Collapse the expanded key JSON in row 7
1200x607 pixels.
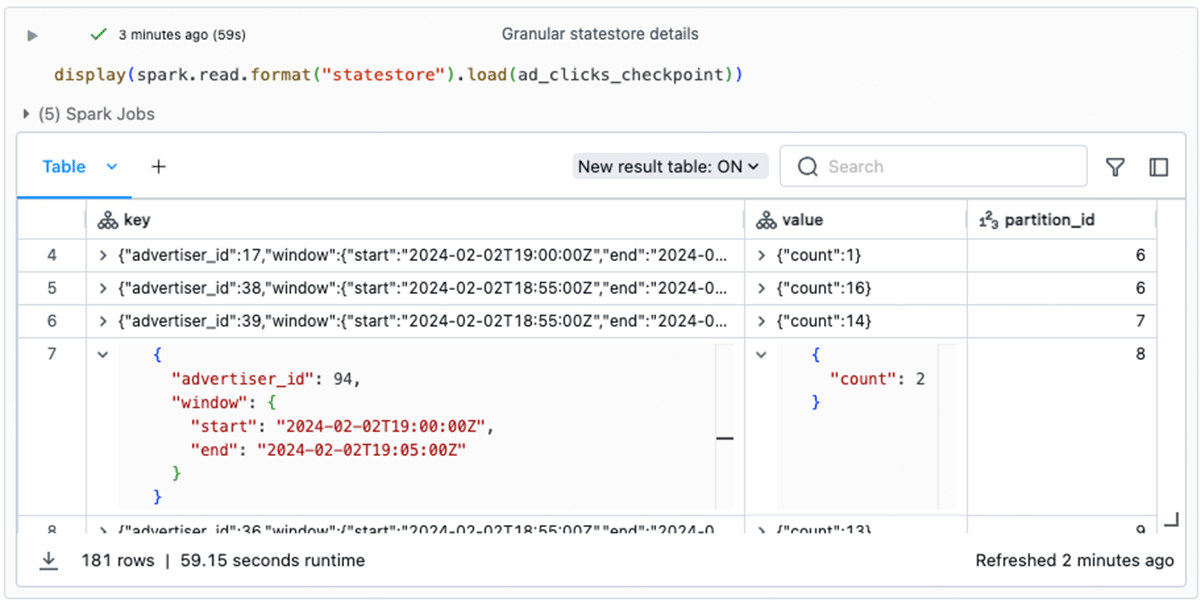click(x=102, y=354)
